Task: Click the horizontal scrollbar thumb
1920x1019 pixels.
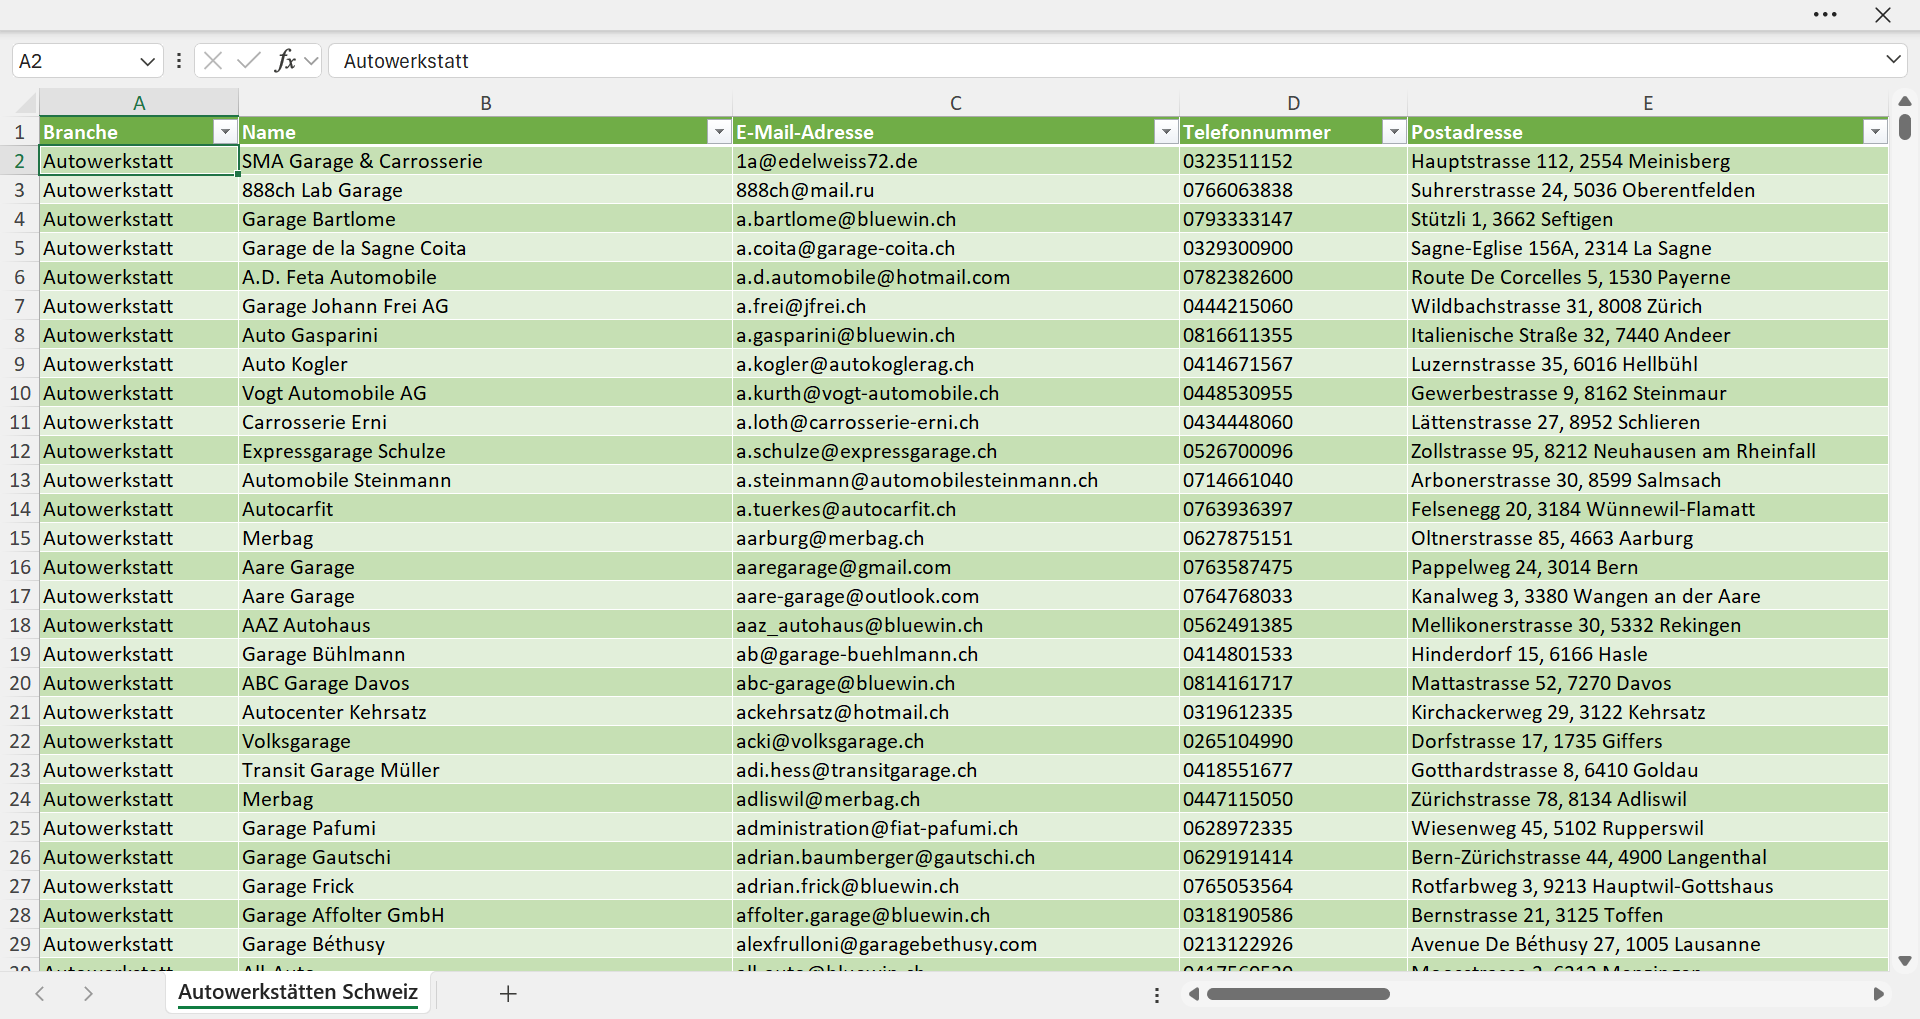Action: 1298,994
